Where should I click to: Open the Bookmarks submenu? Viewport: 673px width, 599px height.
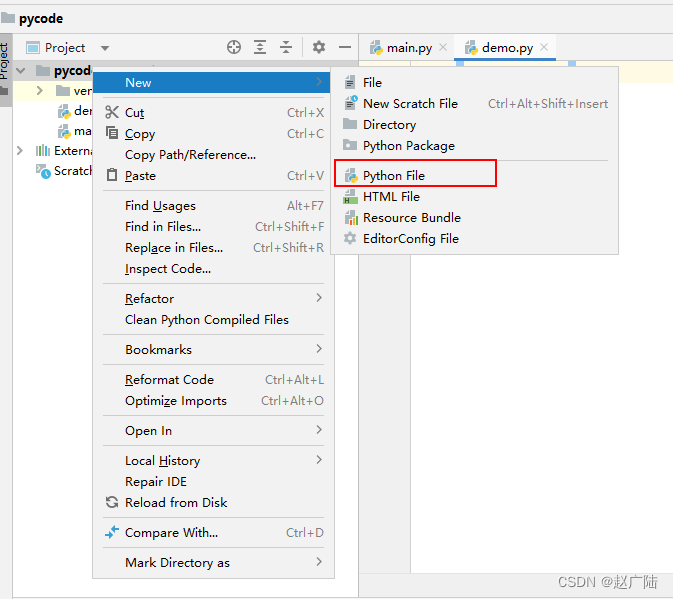[213, 349]
